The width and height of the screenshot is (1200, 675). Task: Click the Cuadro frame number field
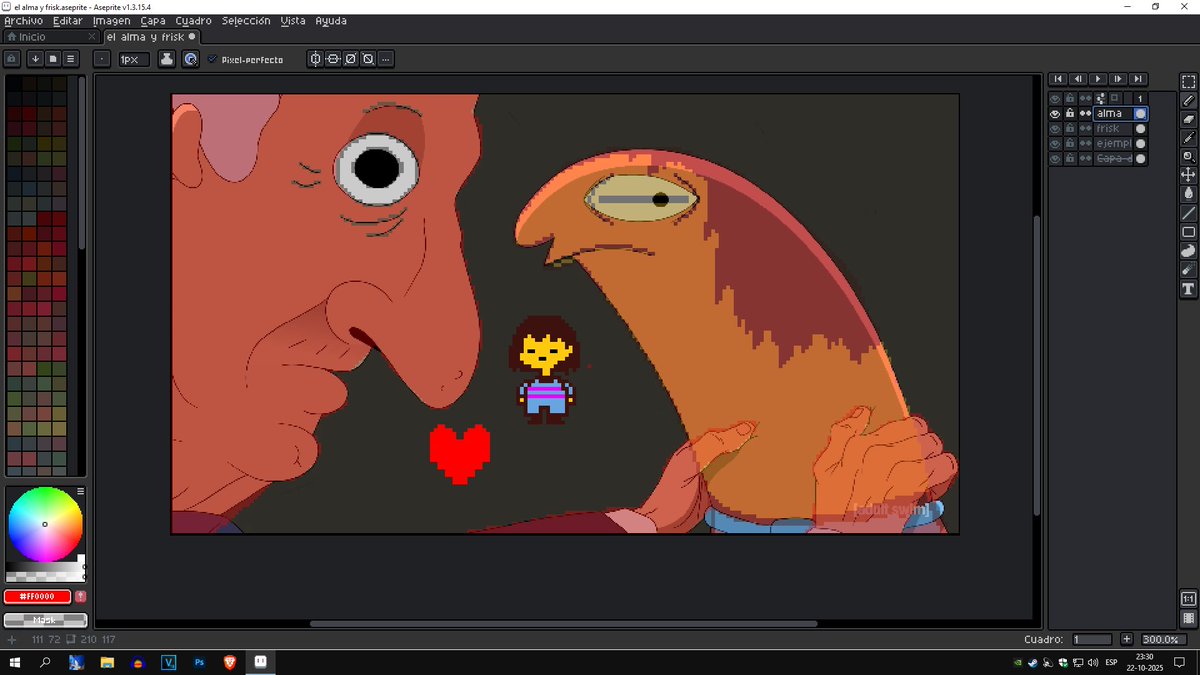pyautogui.click(x=1092, y=639)
